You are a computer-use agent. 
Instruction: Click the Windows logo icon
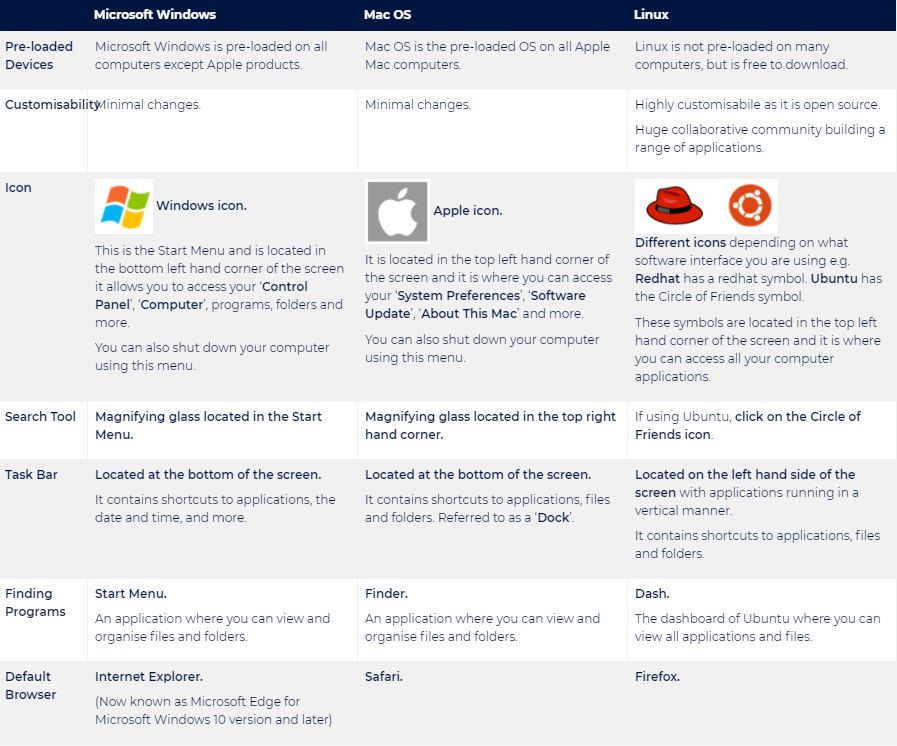[x=124, y=207]
